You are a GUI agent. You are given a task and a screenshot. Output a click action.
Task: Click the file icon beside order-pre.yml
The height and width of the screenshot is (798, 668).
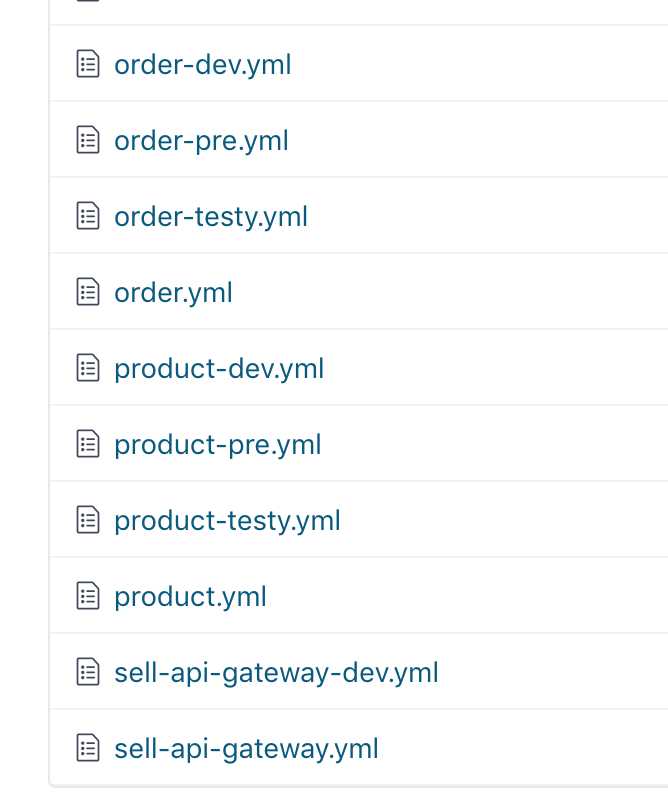88,139
